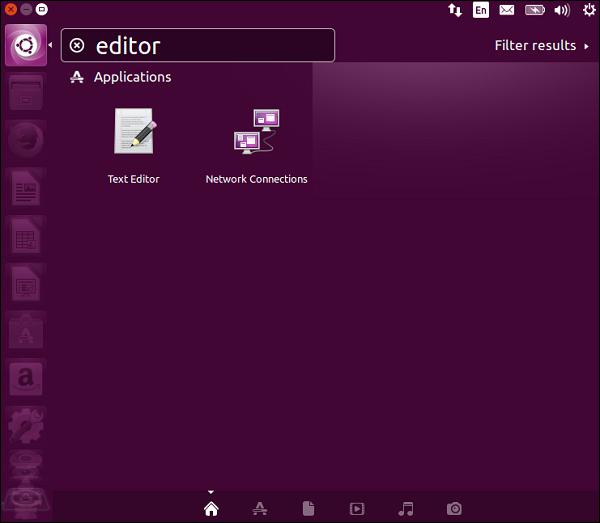Open the Files manager in the launcher
Screen dimensions: 600x523
(25, 94)
